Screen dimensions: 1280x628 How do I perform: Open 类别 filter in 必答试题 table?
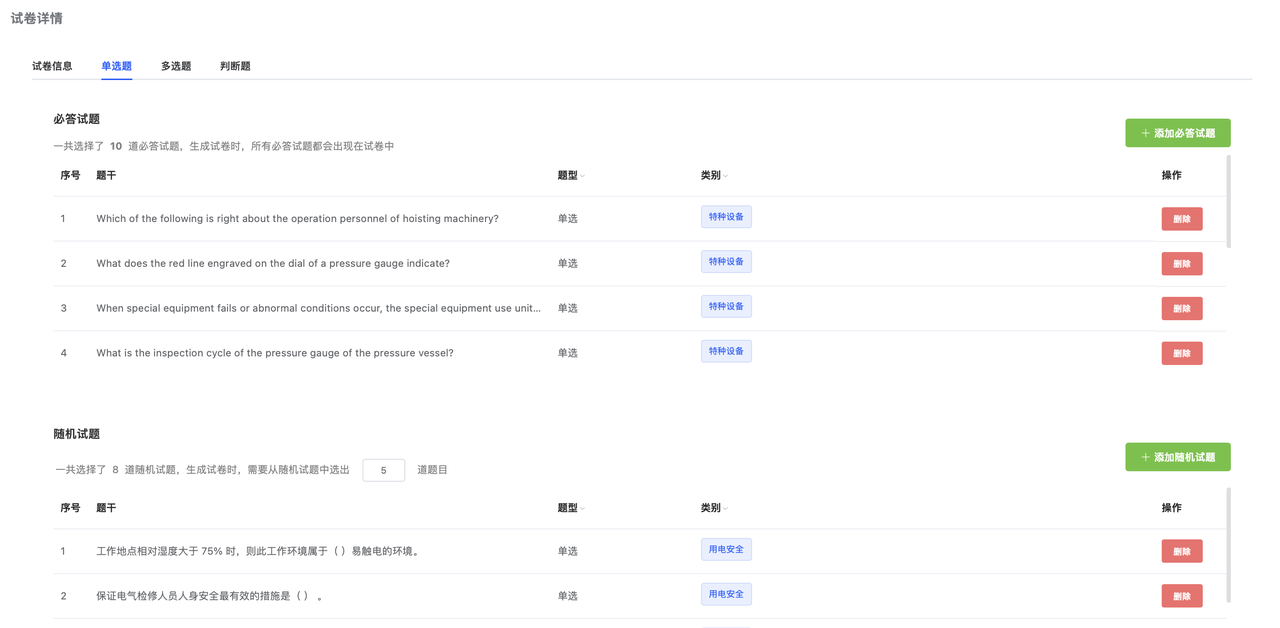click(725, 176)
